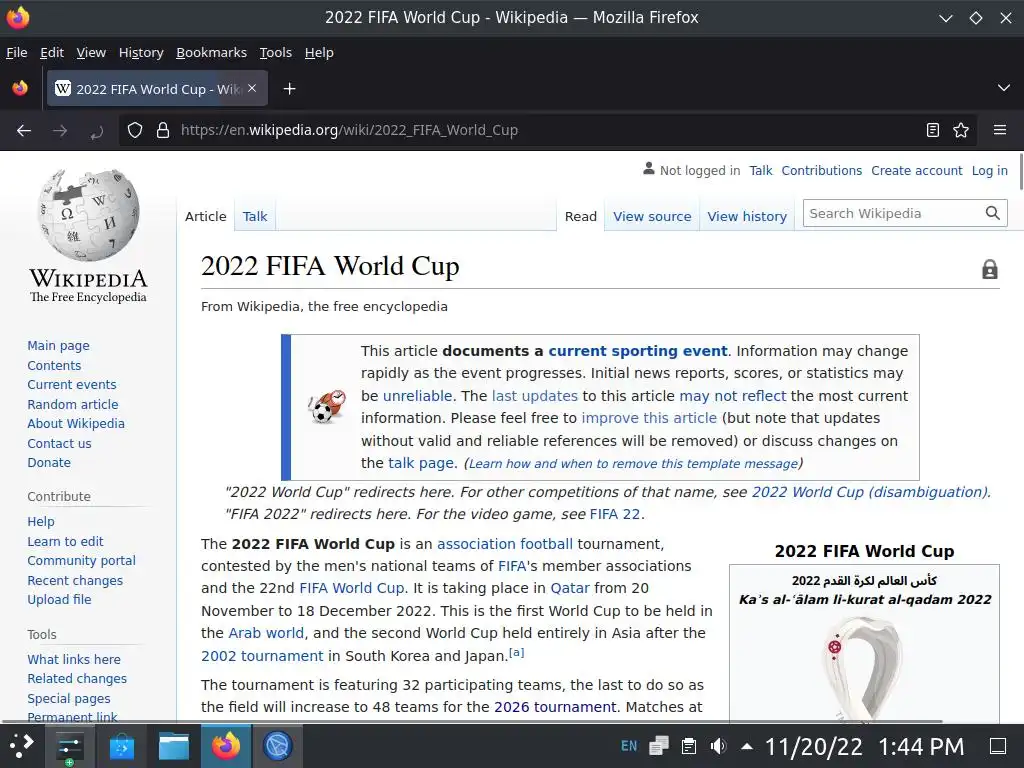Open the Recent changes sidebar link
This screenshot has width=1024, height=768.
[x=75, y=581]
